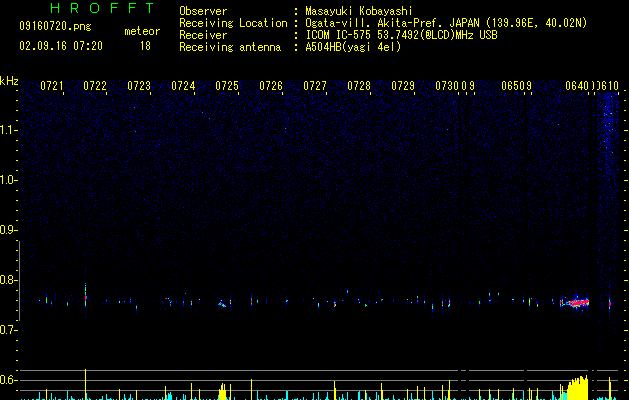Click the 0726 time marker
The image size is (629, 400).
[271, 86]
